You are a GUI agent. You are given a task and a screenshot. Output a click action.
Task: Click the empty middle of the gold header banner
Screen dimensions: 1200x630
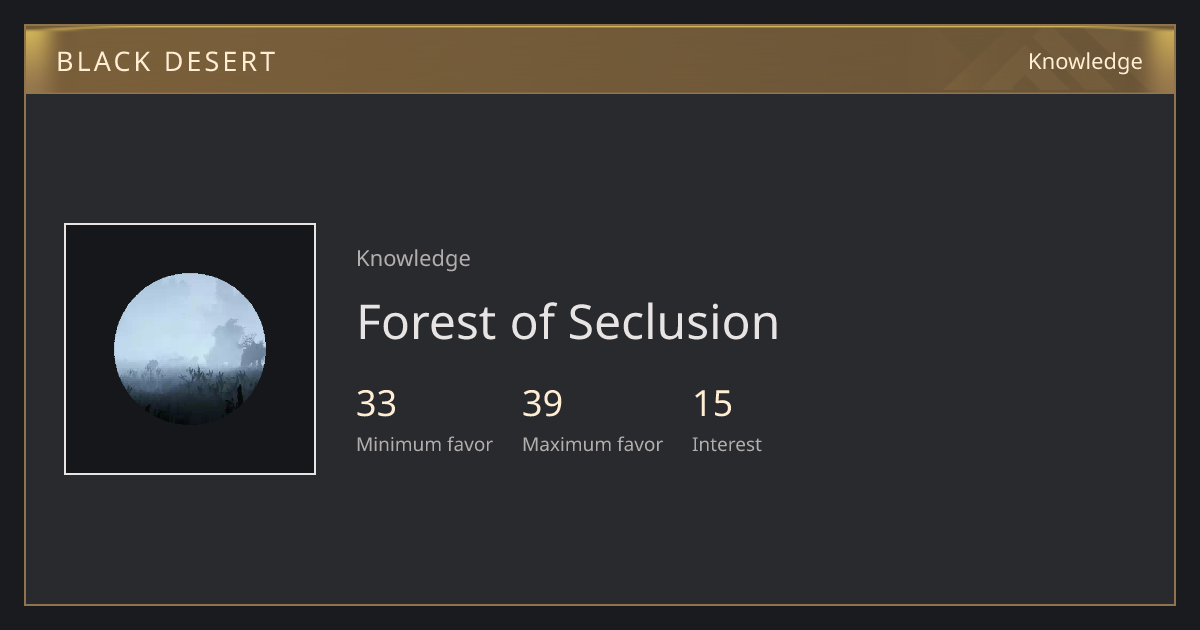tap(650, 60)
